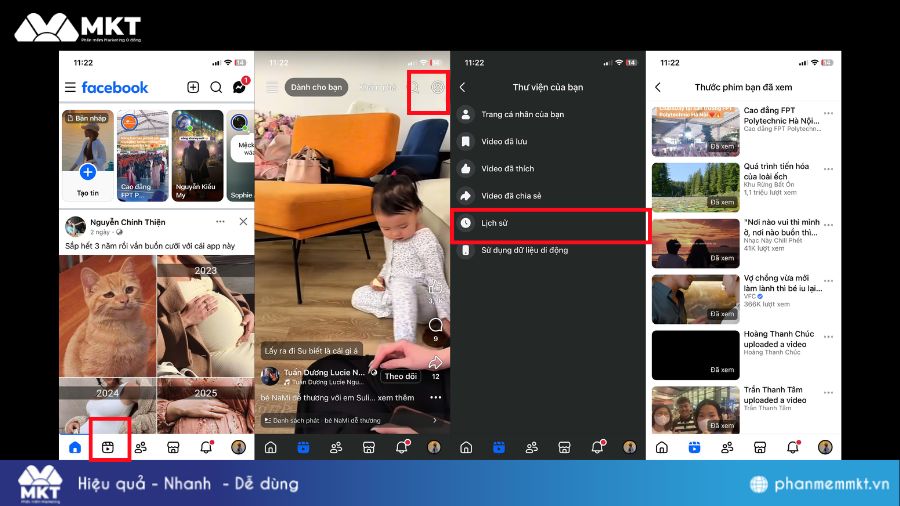The image size is (900, 506).
Task: Open profile avatar tab on Facebook home screen
Action: pos(238,447)
